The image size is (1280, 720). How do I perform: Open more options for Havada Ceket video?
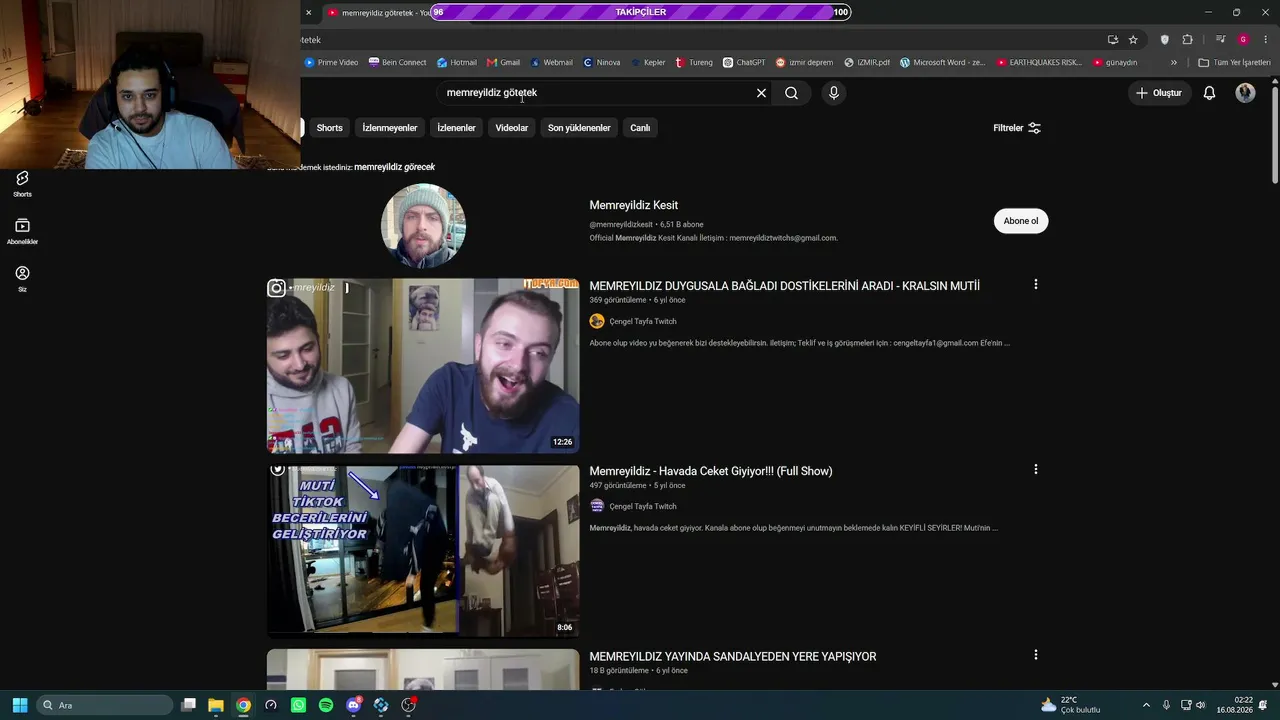pos(1035,469)
